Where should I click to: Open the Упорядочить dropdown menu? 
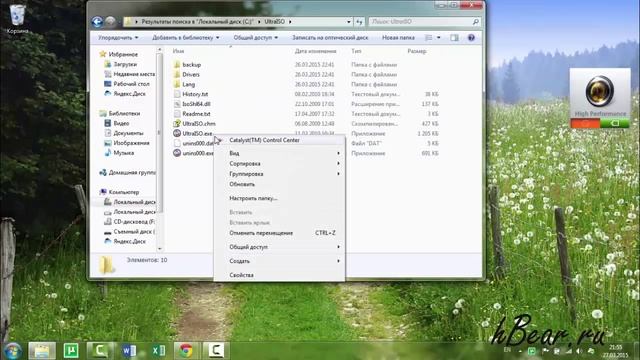coord(118,38)
